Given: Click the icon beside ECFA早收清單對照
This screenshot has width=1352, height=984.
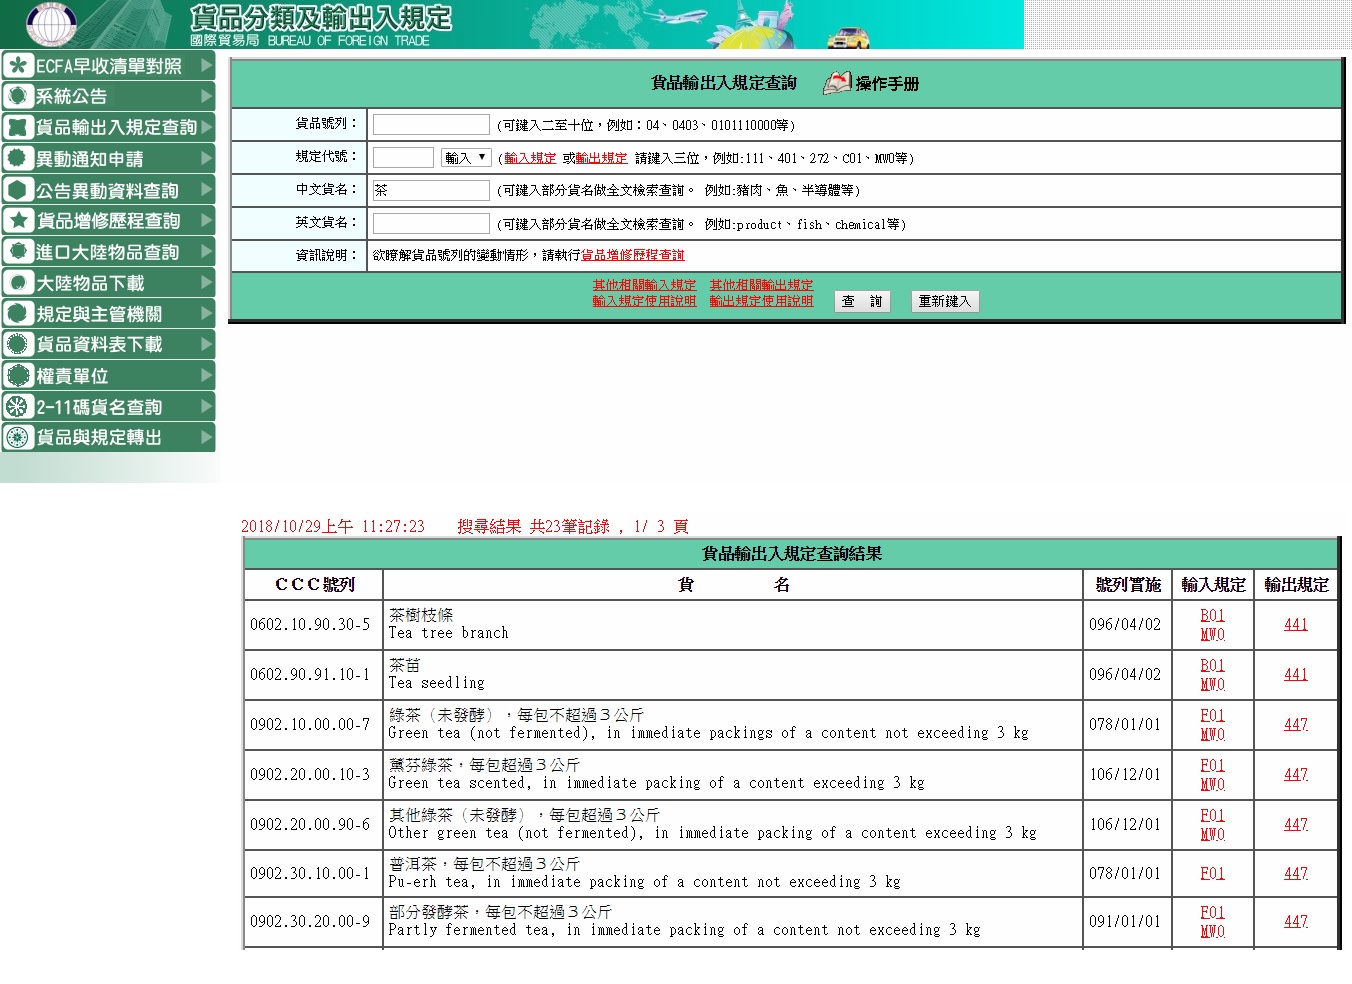Looking at the screenshot, I should [x=18, y=66].
